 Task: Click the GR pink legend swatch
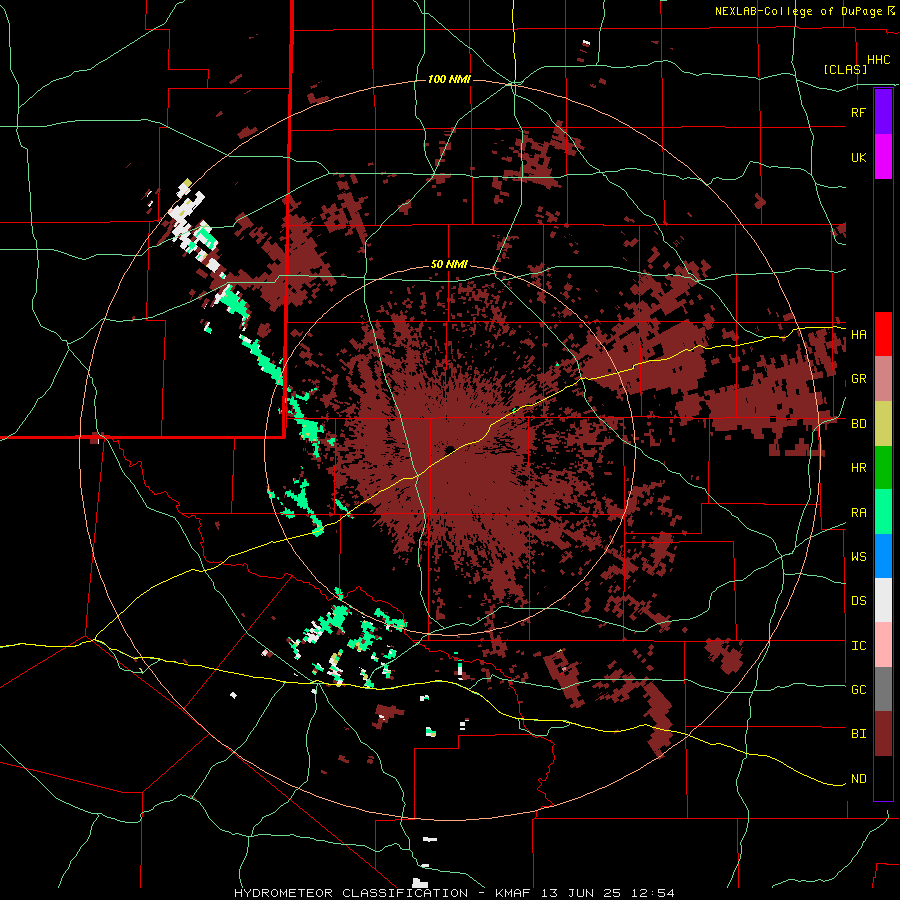[x=883, y=379]
